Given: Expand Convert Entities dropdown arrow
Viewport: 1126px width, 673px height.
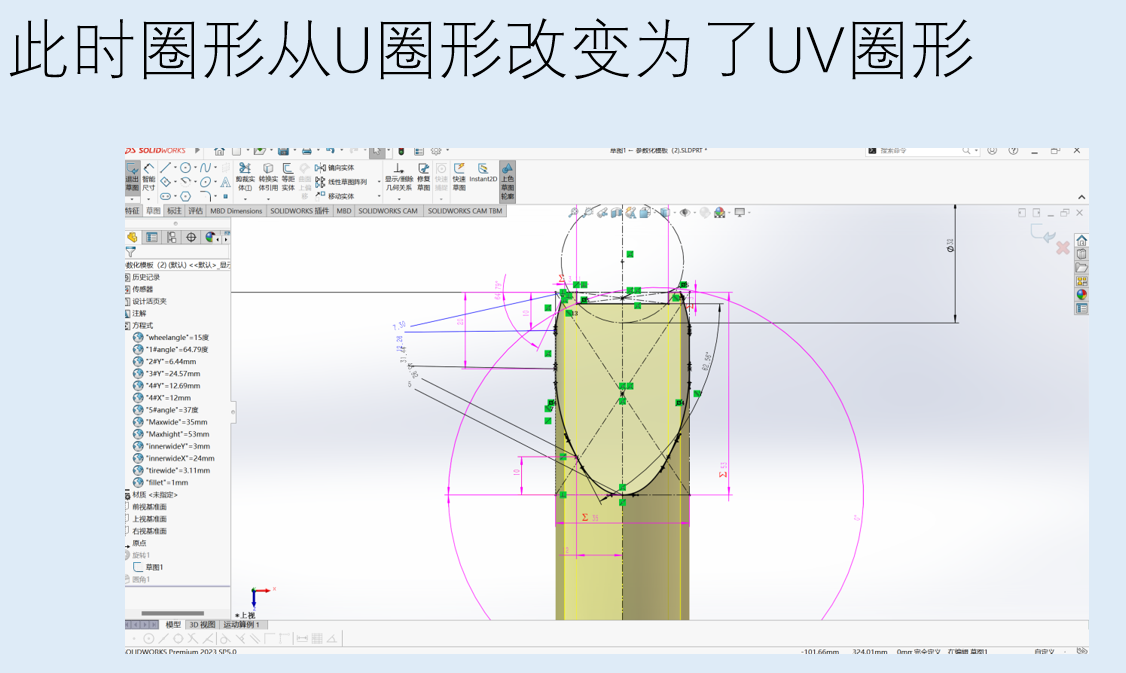Looking at the screenshot, I should click(x=268, y=199).
